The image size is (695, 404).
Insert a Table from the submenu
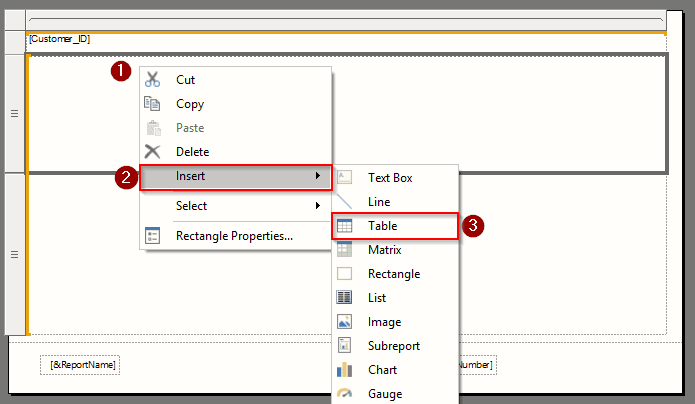coord(395,226)
